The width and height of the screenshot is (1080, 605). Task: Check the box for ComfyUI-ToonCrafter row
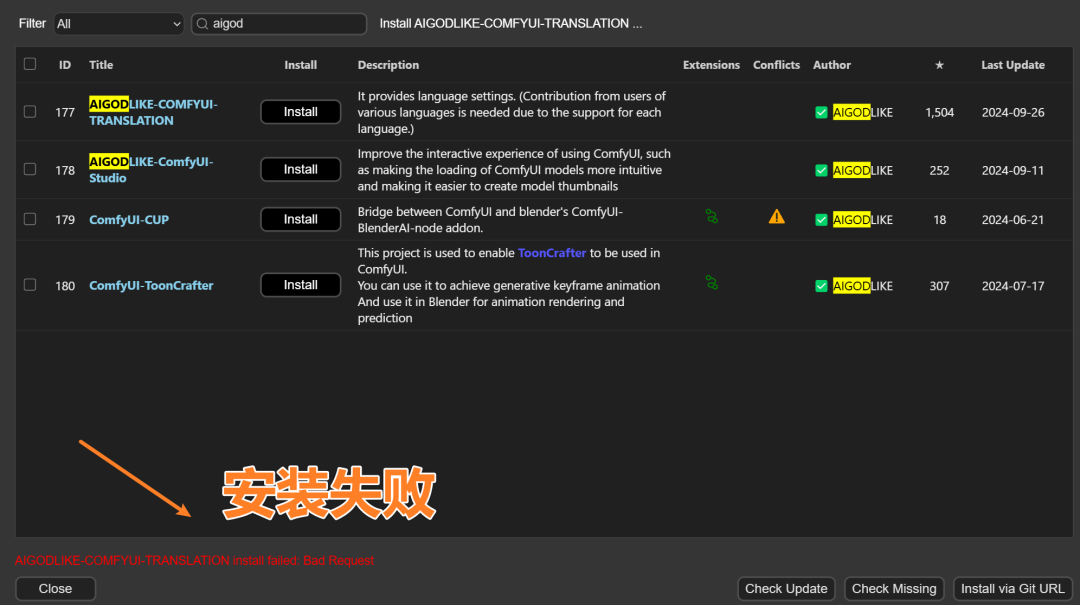pos(30,285)
